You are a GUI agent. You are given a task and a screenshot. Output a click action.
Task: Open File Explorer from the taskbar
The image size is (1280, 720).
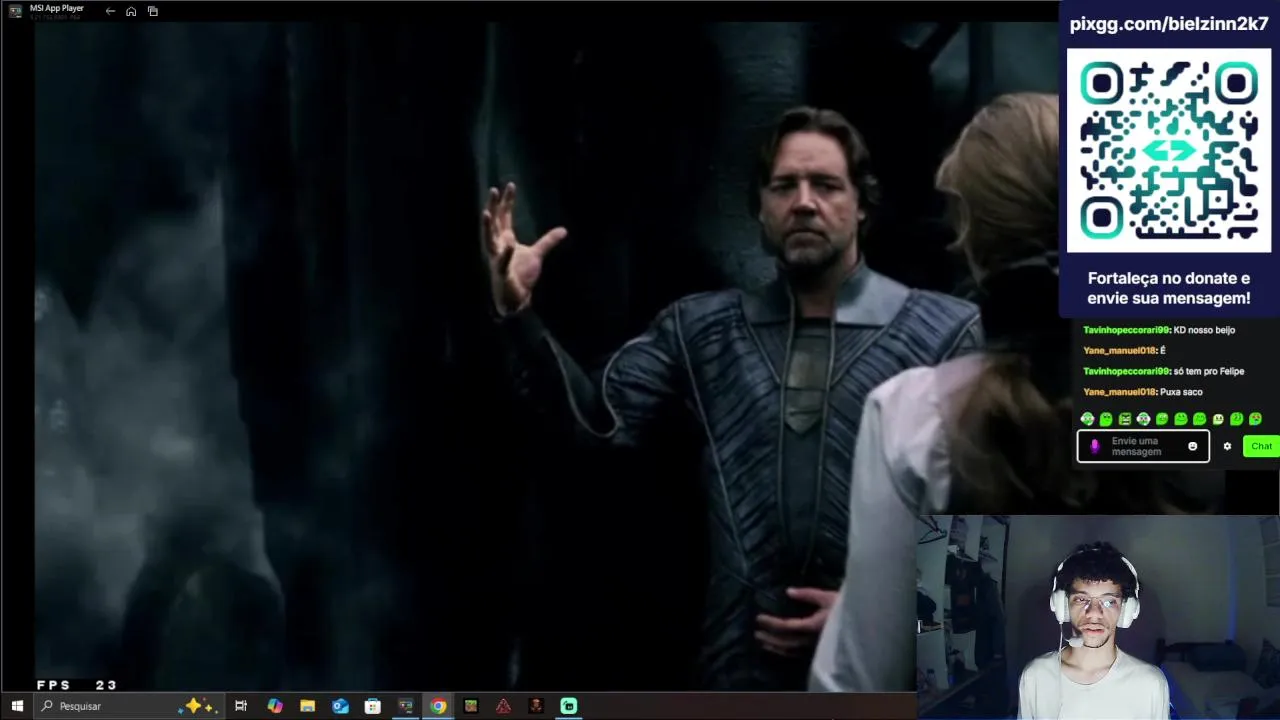point(308,706)
